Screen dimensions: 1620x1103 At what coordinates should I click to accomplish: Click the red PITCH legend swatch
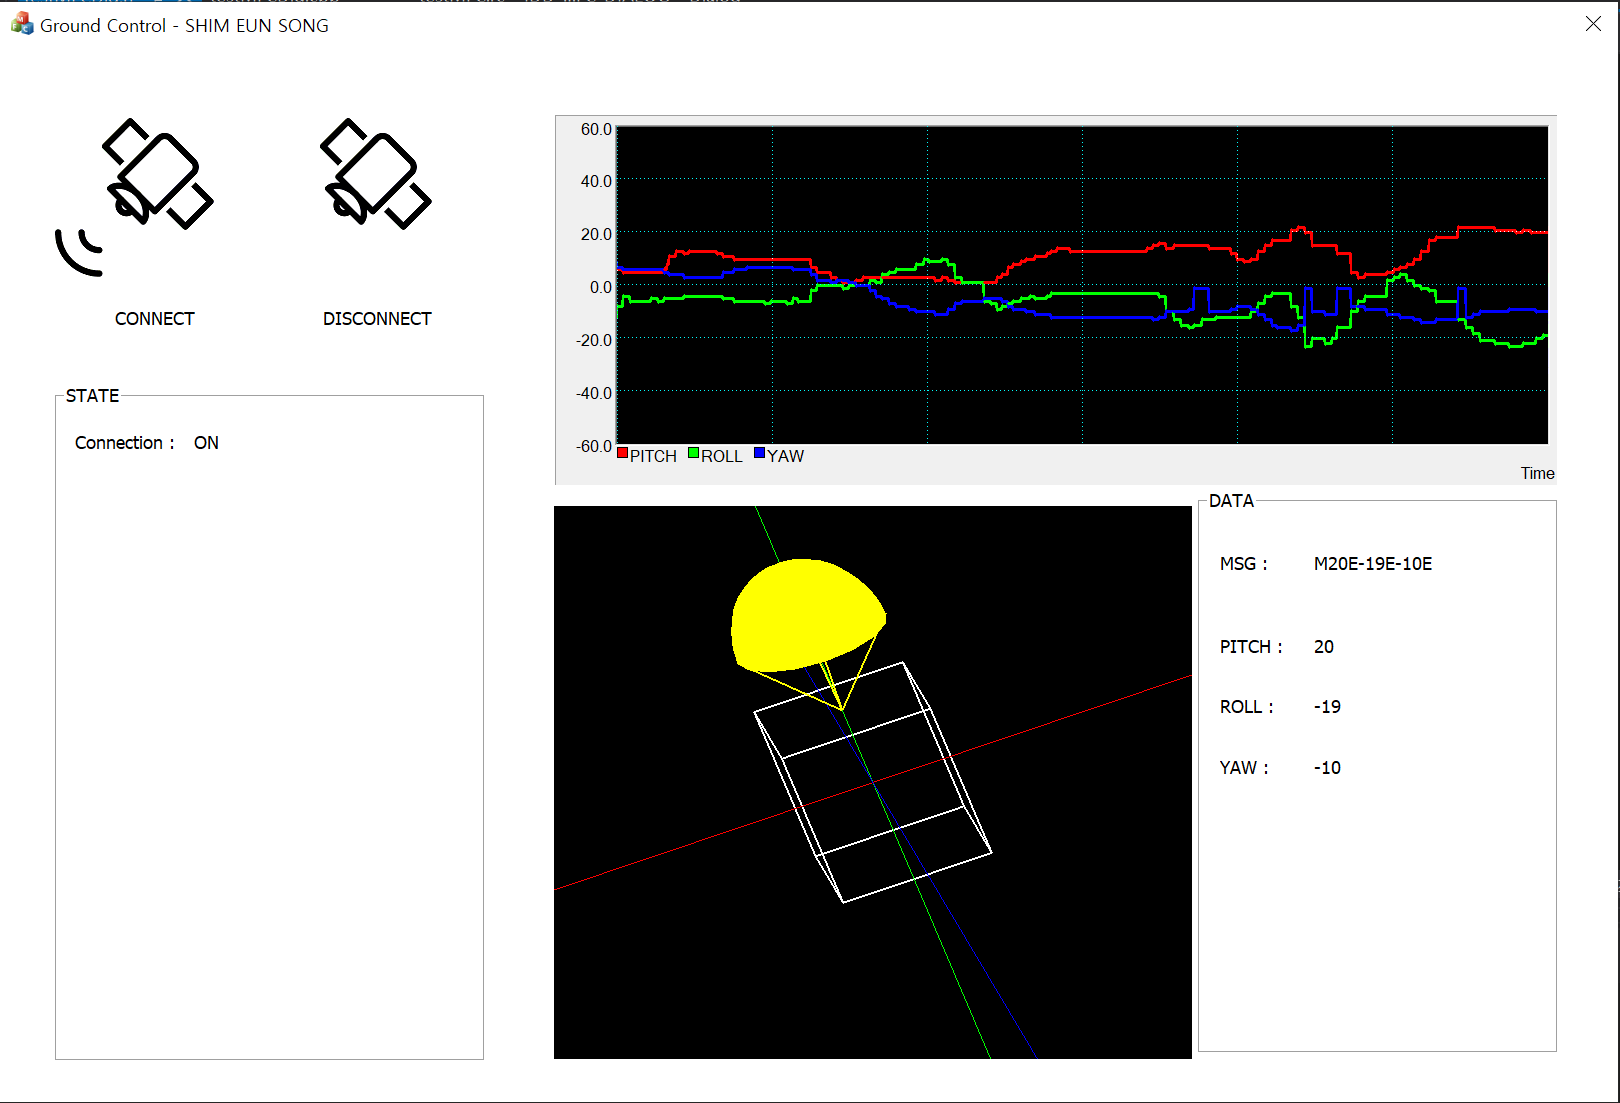(x=623, y=454)
